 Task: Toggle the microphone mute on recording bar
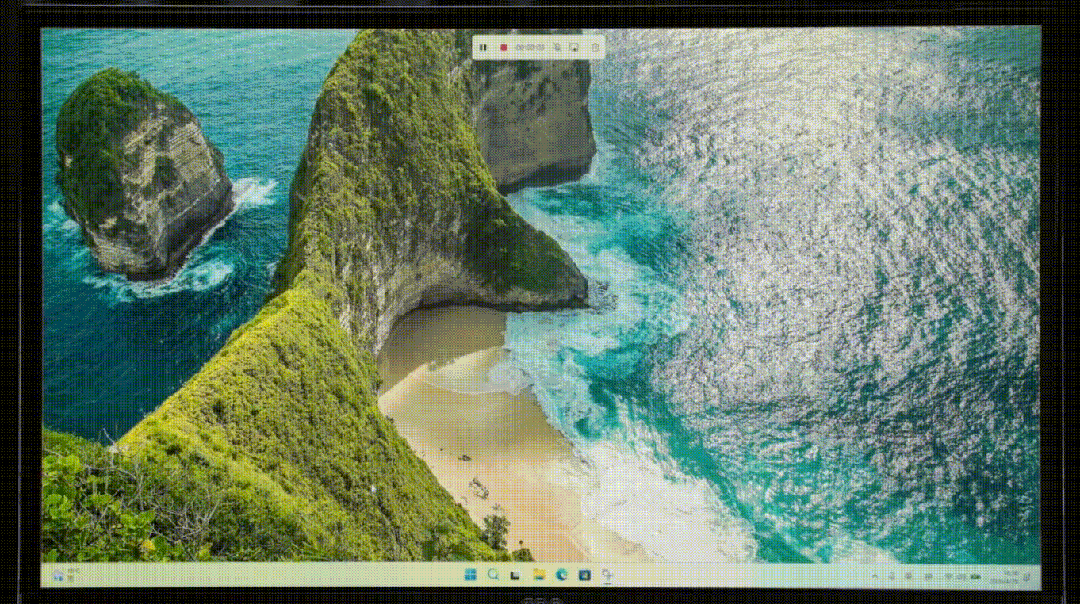click(557, 48)
